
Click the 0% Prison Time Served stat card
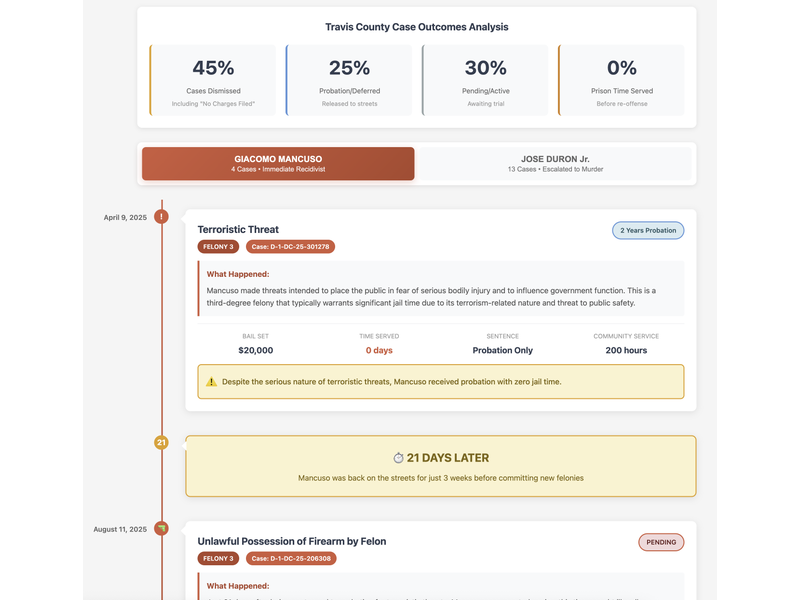(621, 78)
